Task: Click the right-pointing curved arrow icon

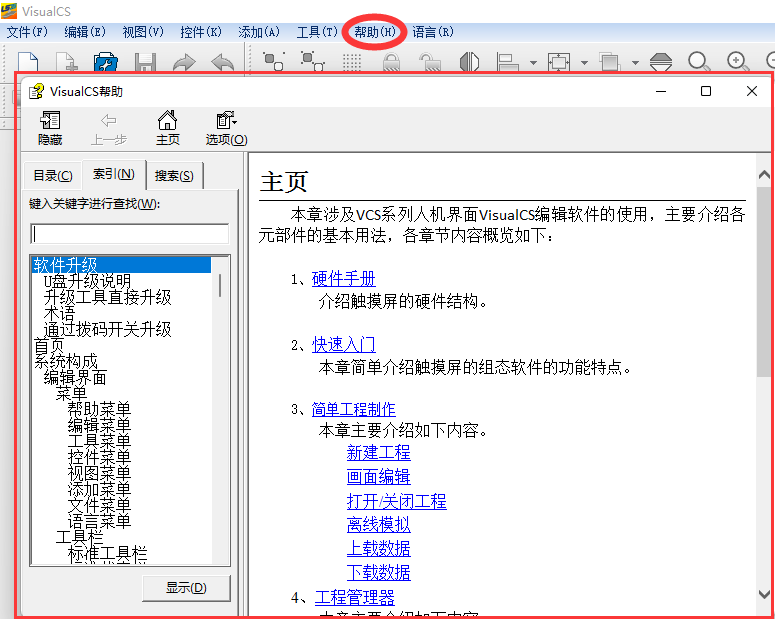Action: (x=184, y=62)
